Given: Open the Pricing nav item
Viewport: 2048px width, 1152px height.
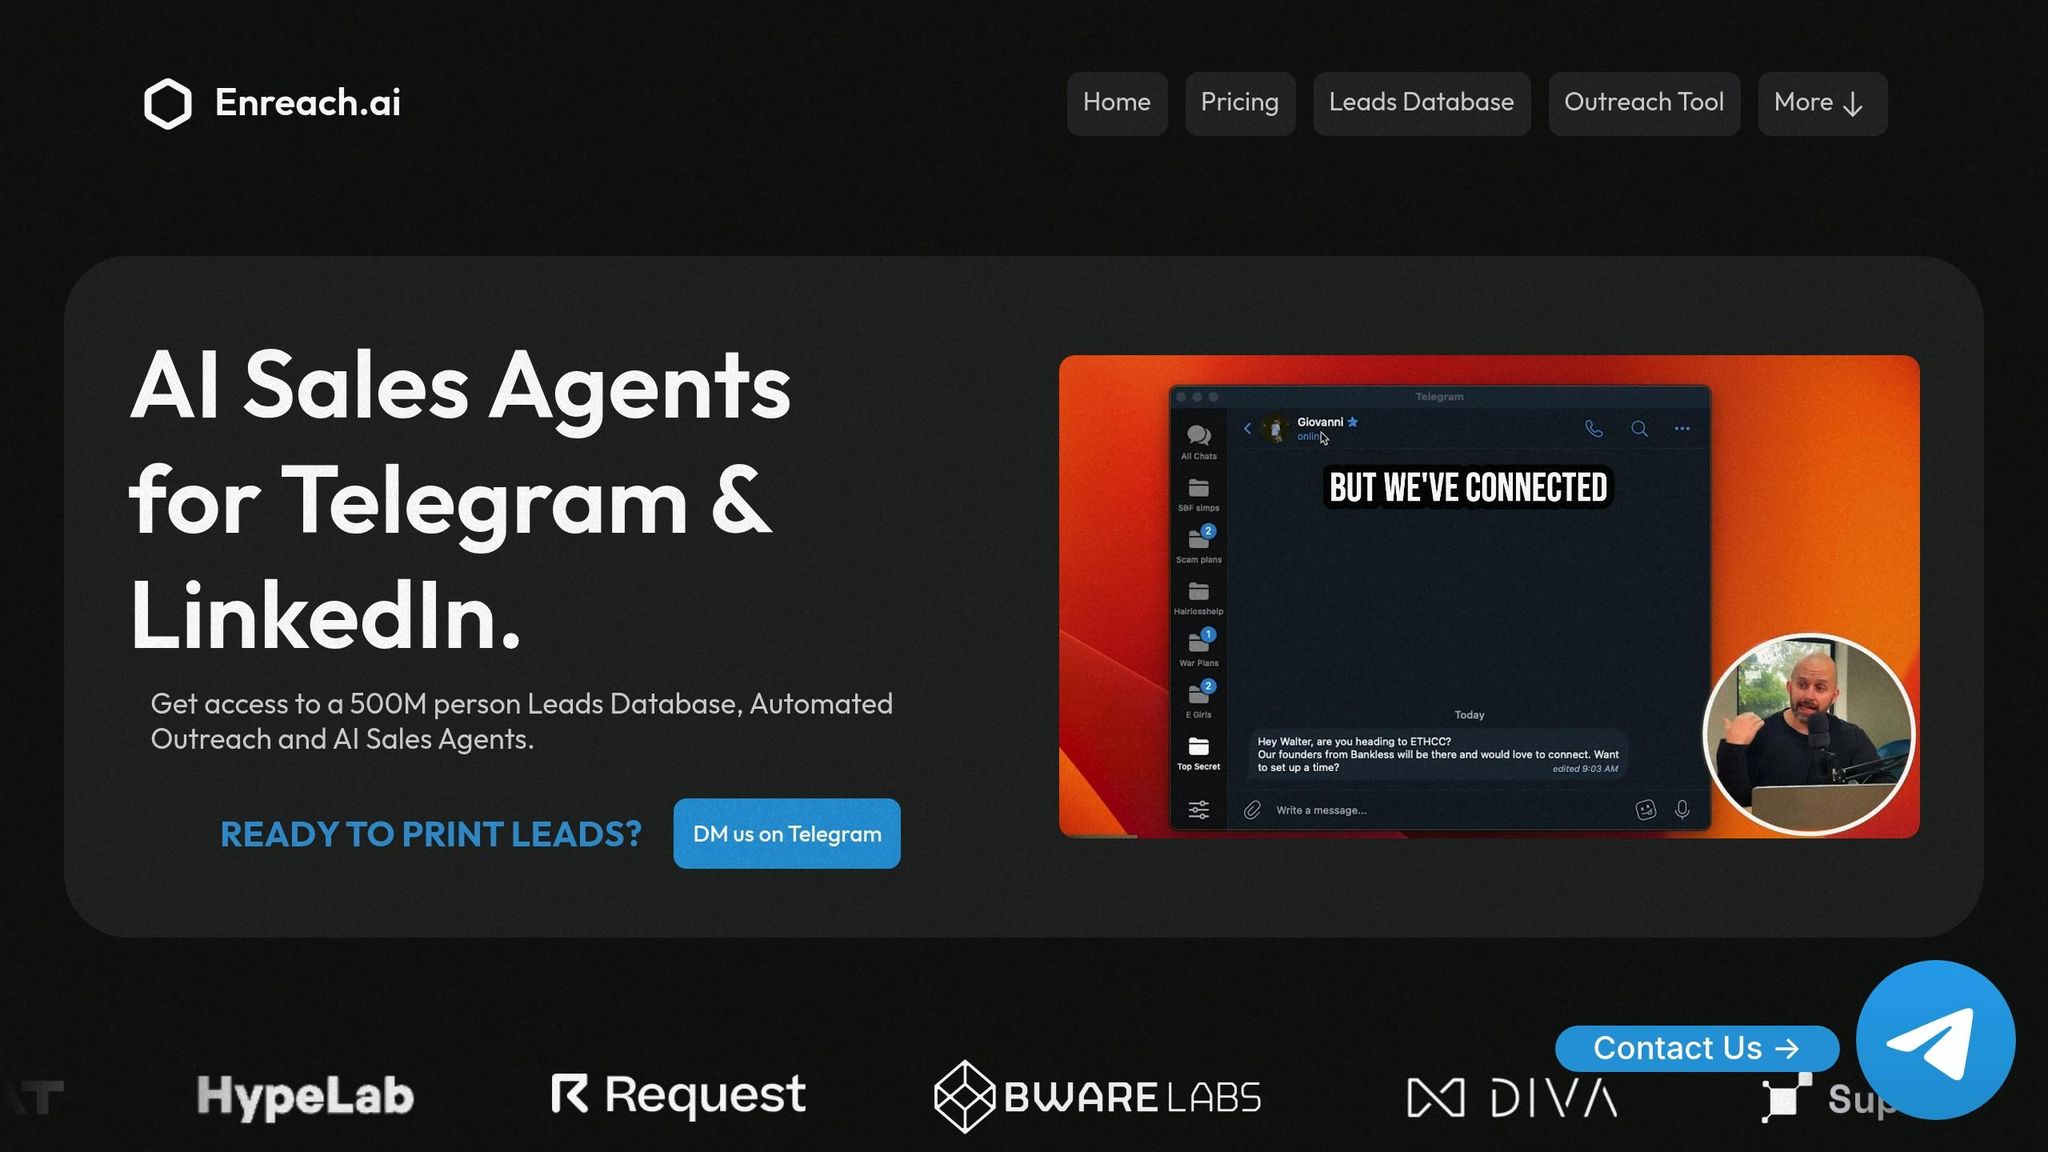Looking at the screenshot, I should point(1240,103).
